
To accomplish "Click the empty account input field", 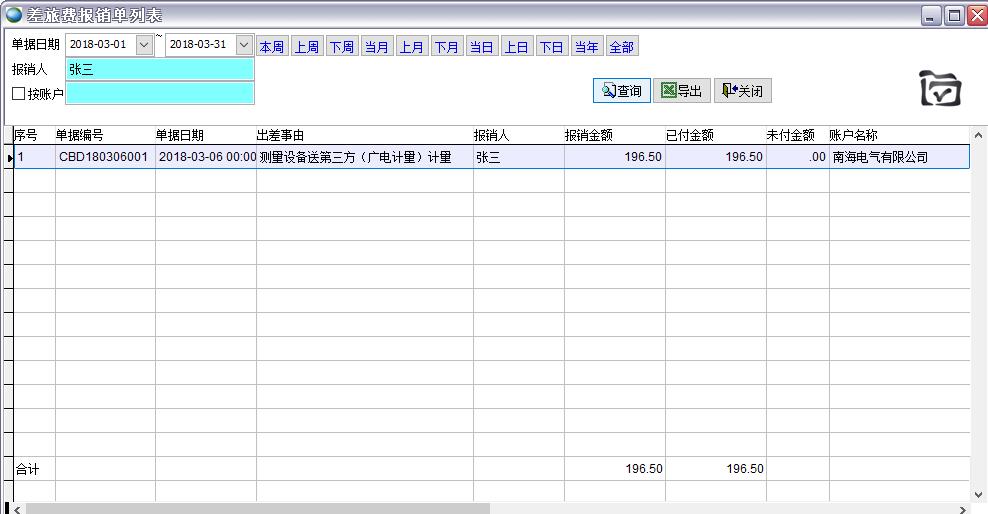I will [x=160, y=94].
